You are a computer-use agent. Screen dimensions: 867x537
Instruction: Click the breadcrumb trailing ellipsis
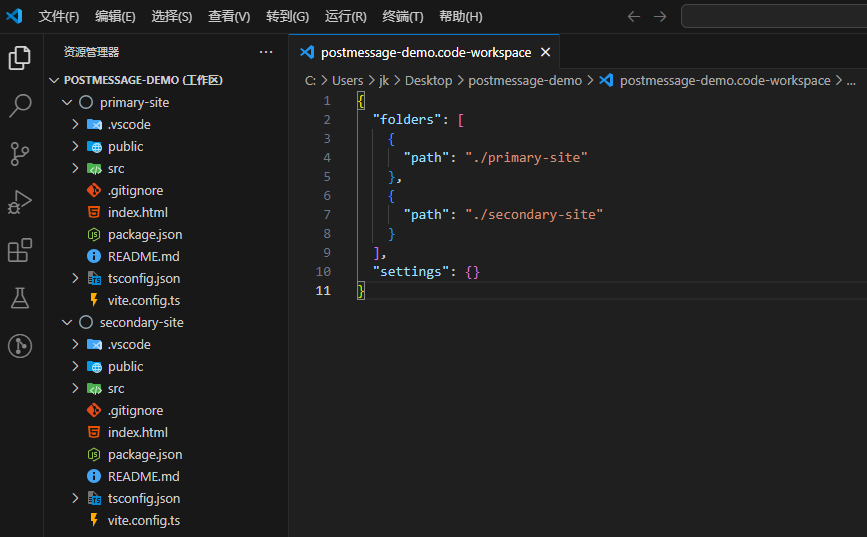click(x=851, y=81)
